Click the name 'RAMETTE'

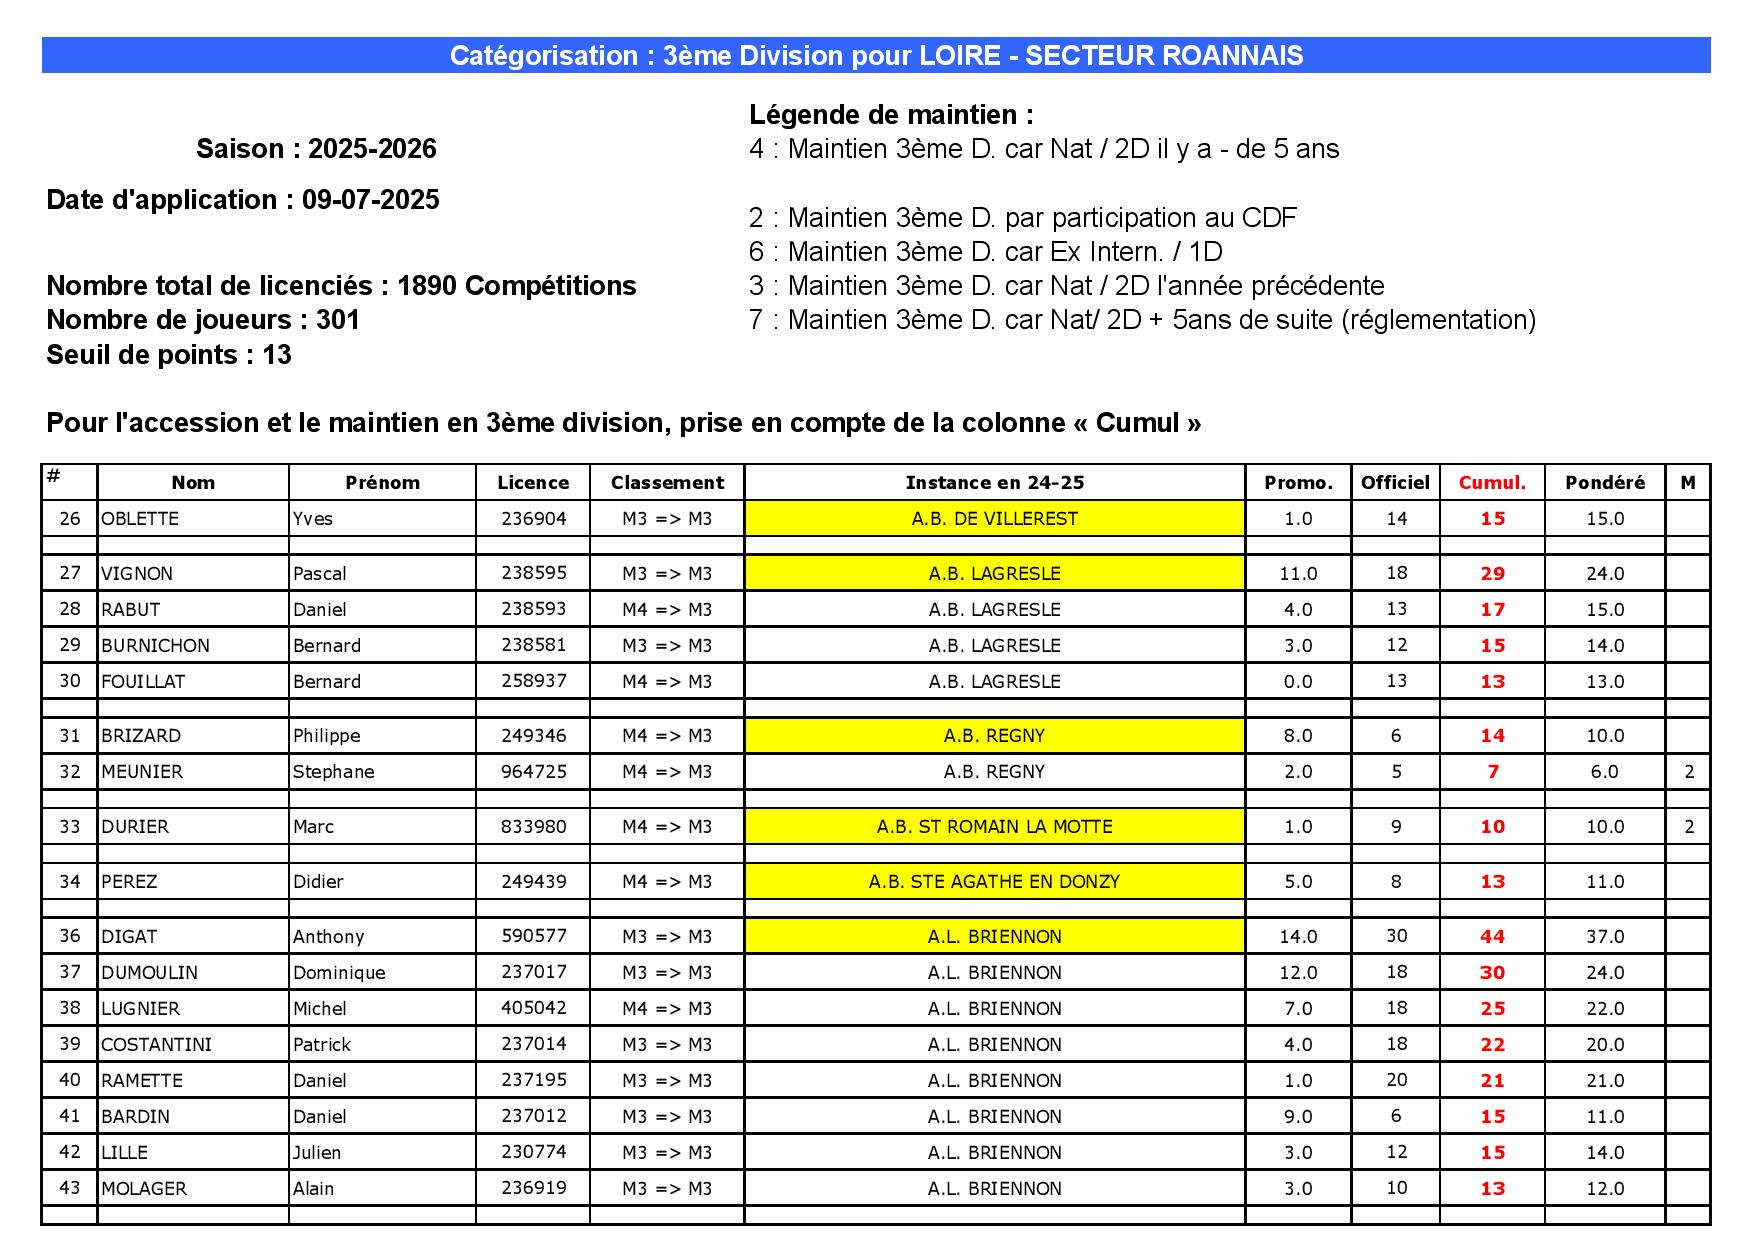[142, 1081]
